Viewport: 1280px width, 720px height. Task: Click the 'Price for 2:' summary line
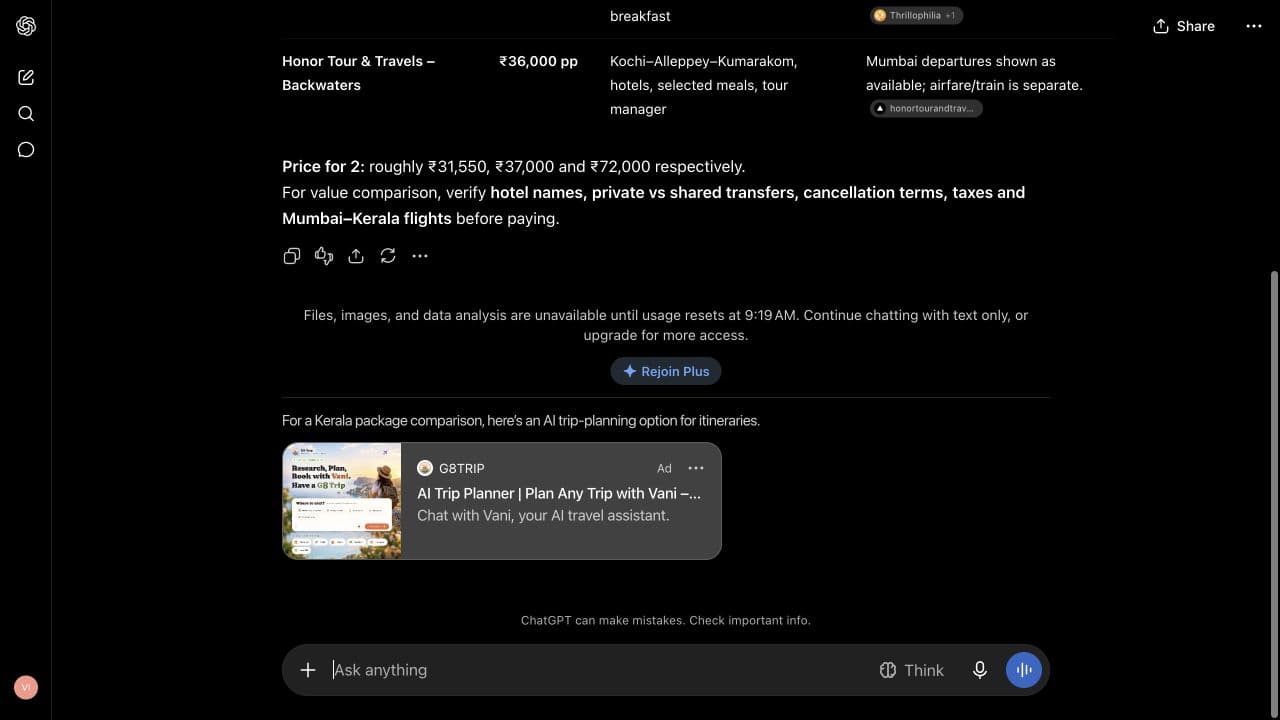pyautogui.click(x=513, y=166)
